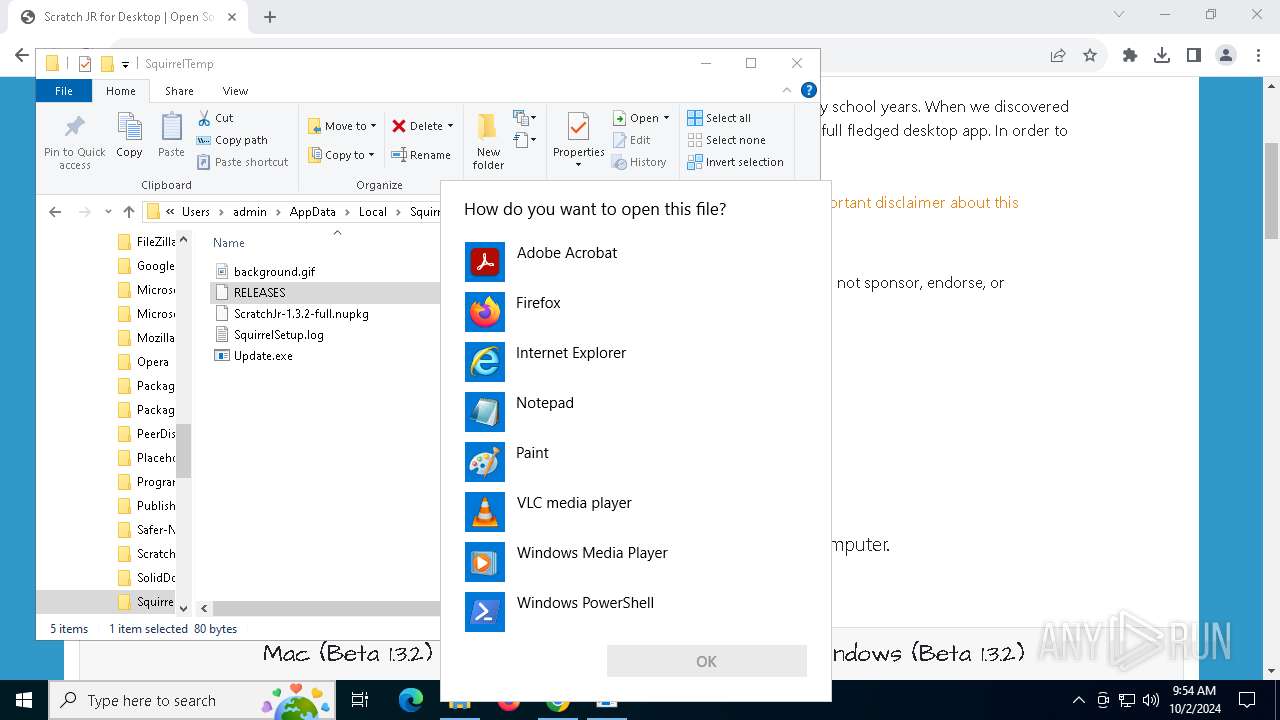Switch to the Share ribbon tab
Image resolution: width=1280 pixels, height=720 pixels.
tap(179, 91)
